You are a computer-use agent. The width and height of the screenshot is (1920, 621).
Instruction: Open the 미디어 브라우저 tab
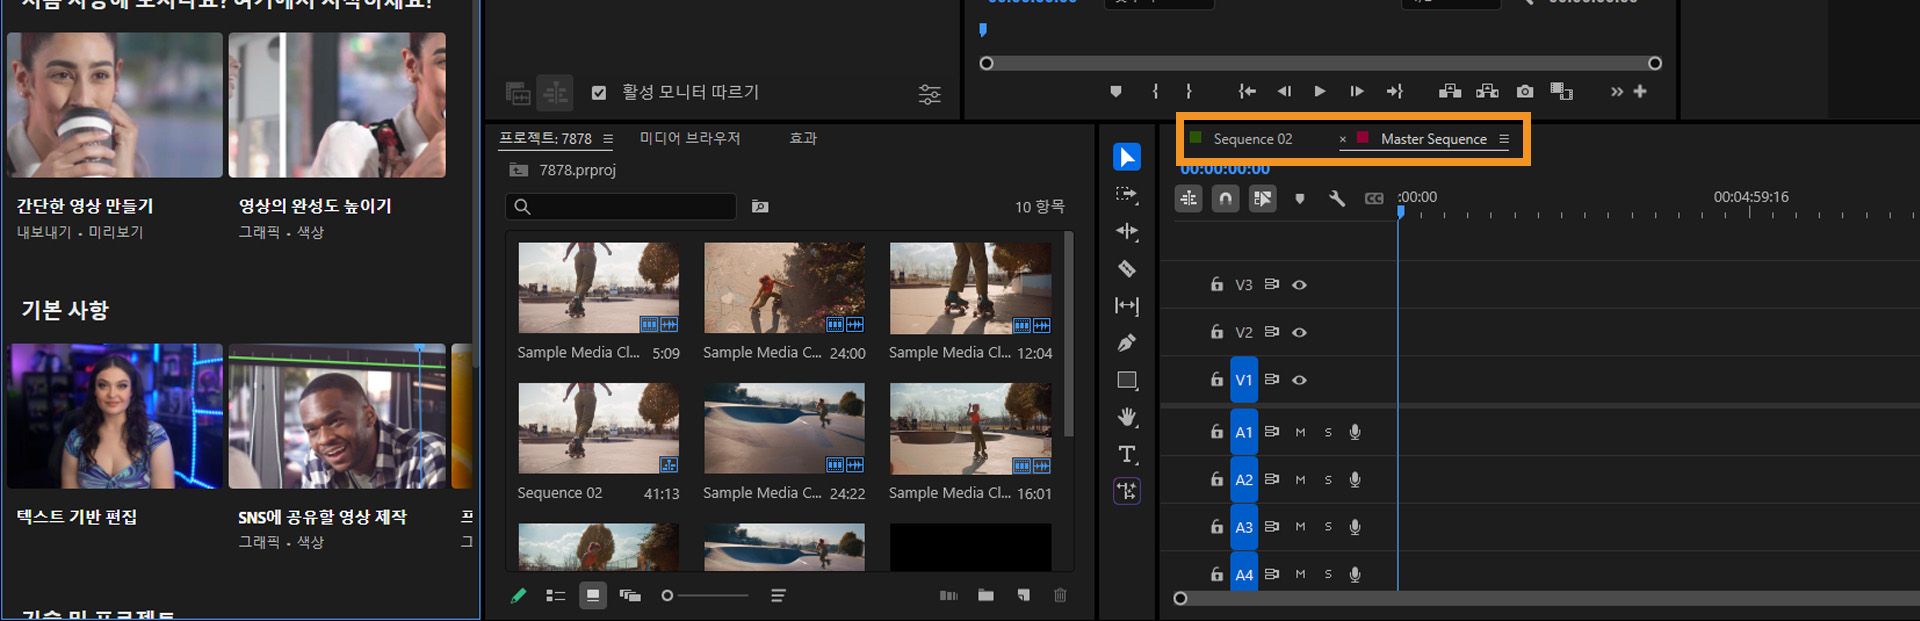[x=690, y=138]
